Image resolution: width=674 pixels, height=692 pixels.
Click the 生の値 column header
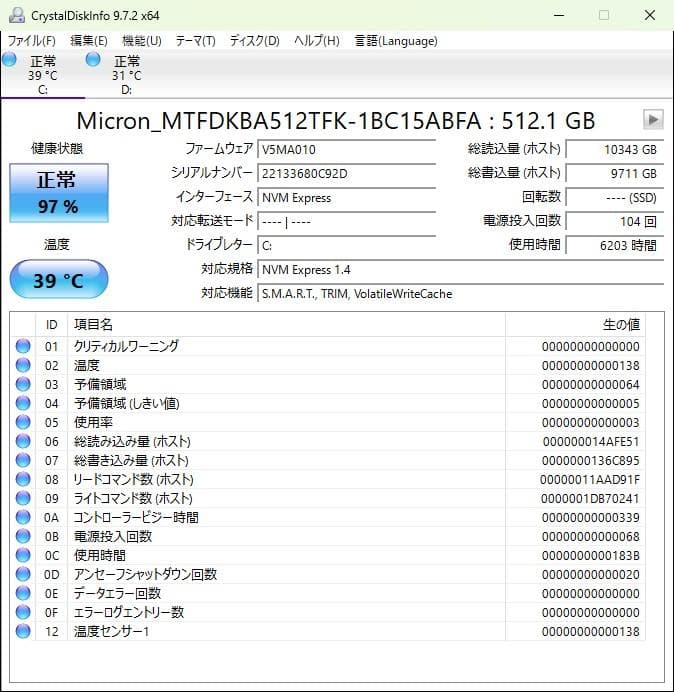tap(576, 325)
